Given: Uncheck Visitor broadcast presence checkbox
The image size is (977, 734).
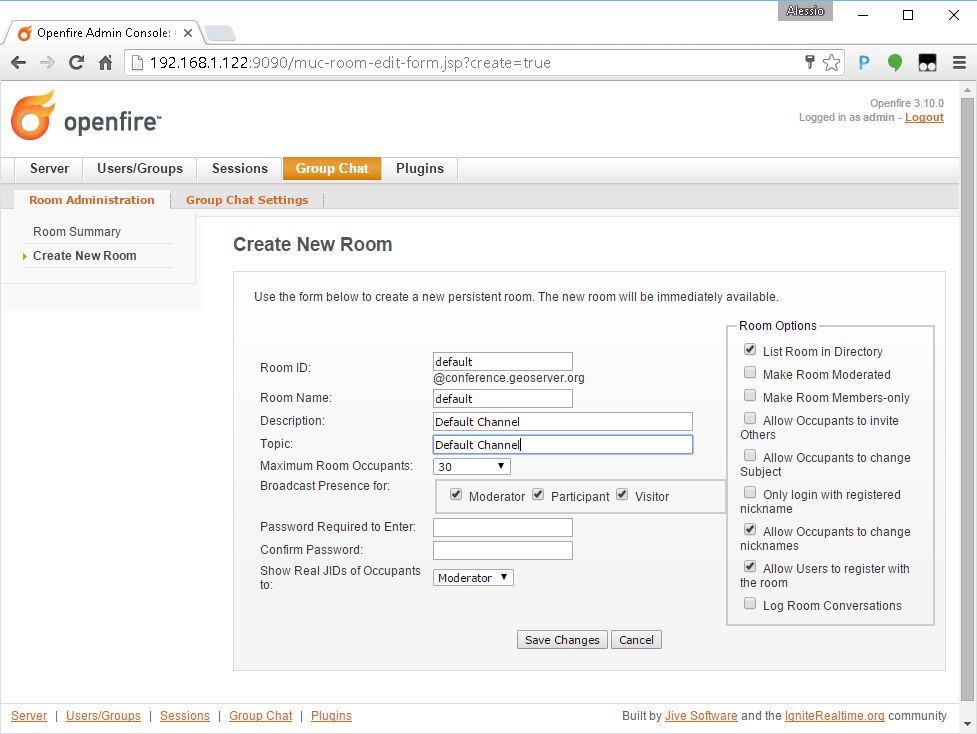Looking at the screenshot, I should (622, 495).
